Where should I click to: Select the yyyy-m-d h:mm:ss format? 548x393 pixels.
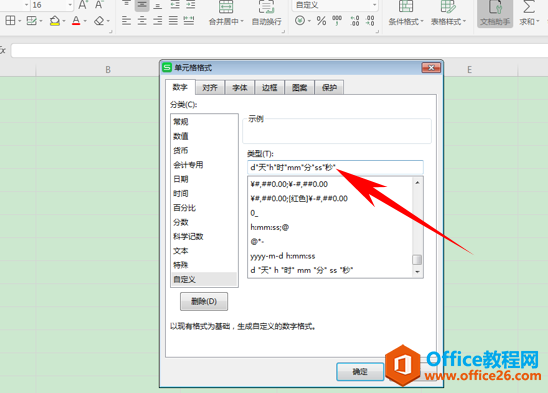click(x=330, y=256)
